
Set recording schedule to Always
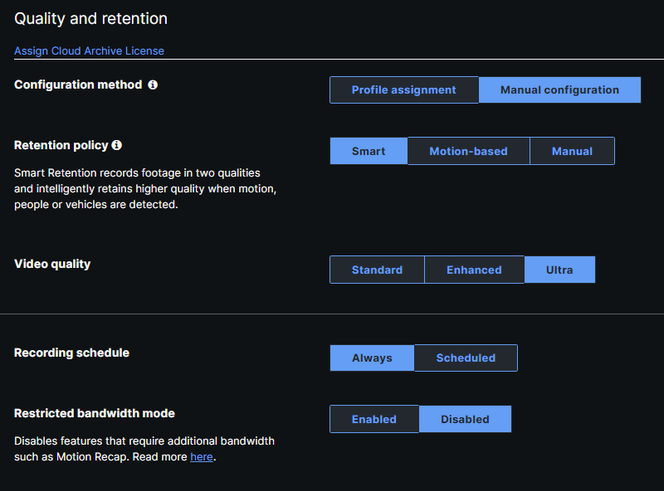click(372, 358)
